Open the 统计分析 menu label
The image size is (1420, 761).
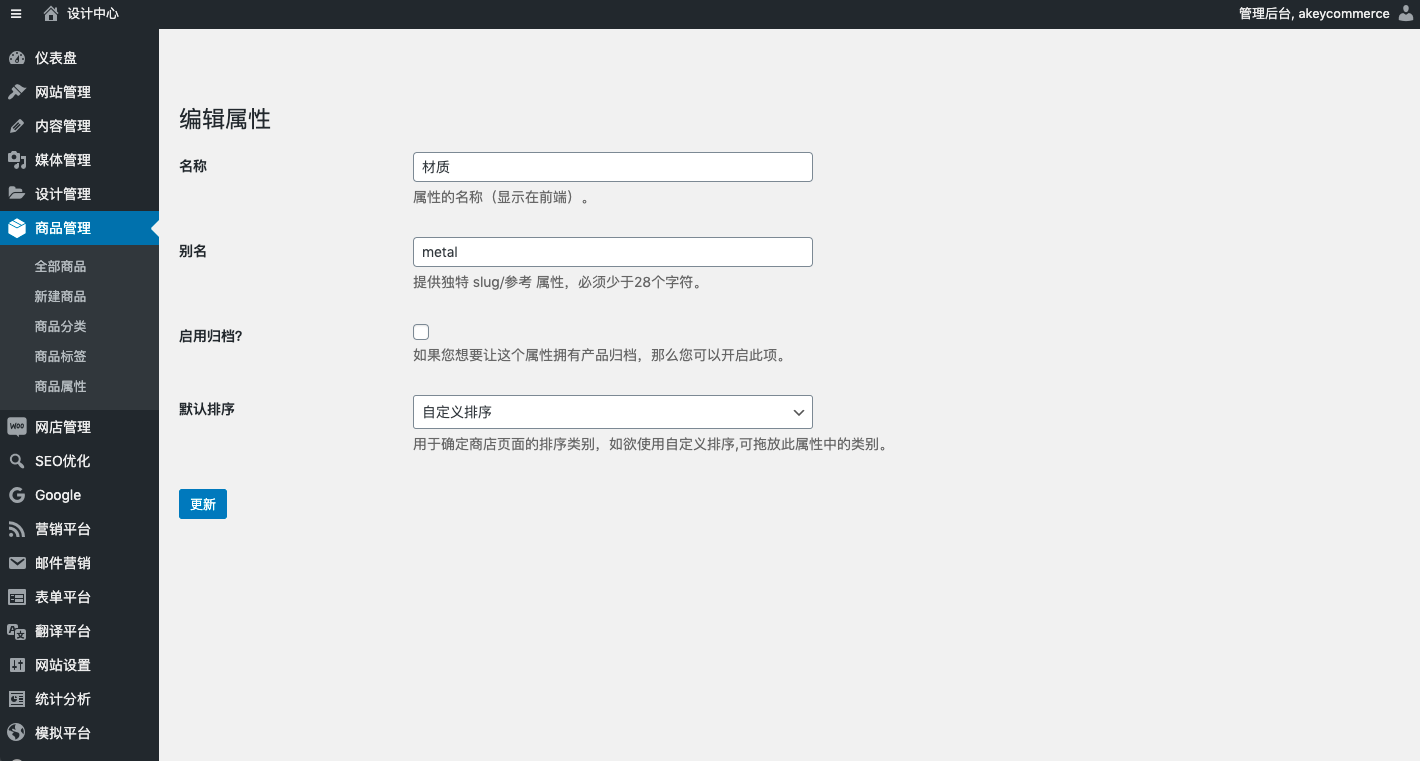tap(63, 699)
